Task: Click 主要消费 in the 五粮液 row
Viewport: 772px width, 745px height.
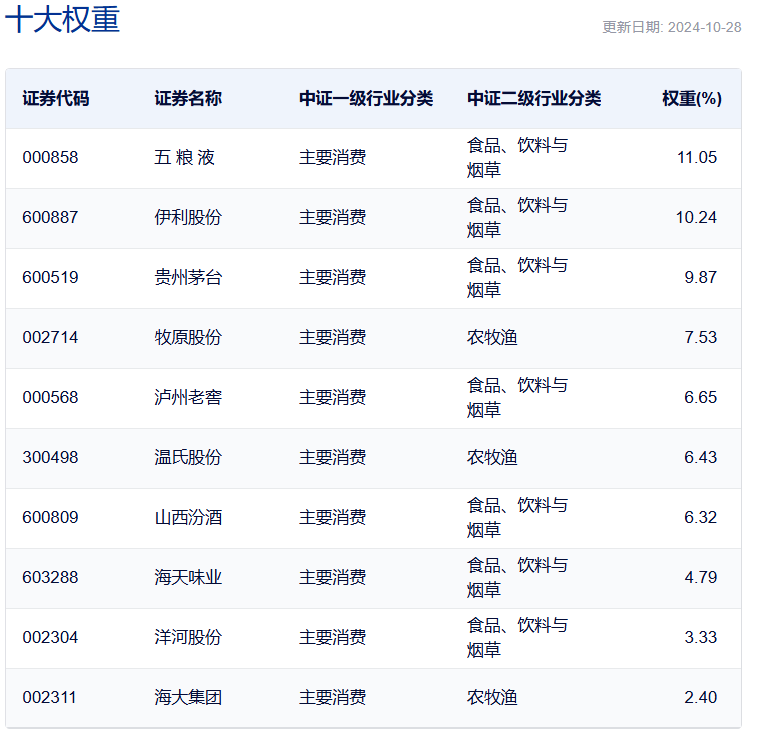Action: [x=332, y=158]
